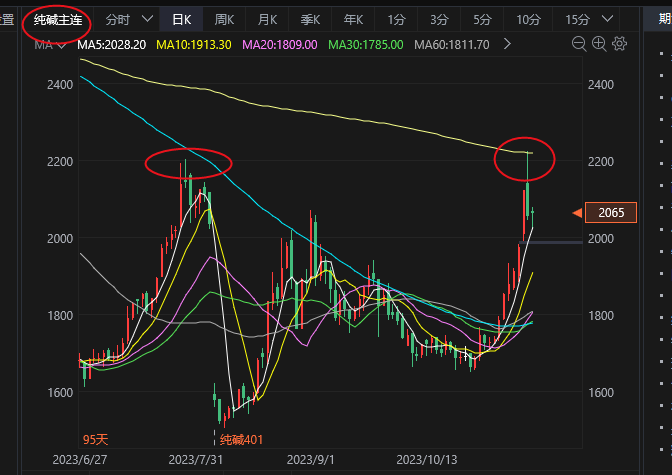Switch to 1分 minute chart
672x475 pixels.
tap(396, 19)
